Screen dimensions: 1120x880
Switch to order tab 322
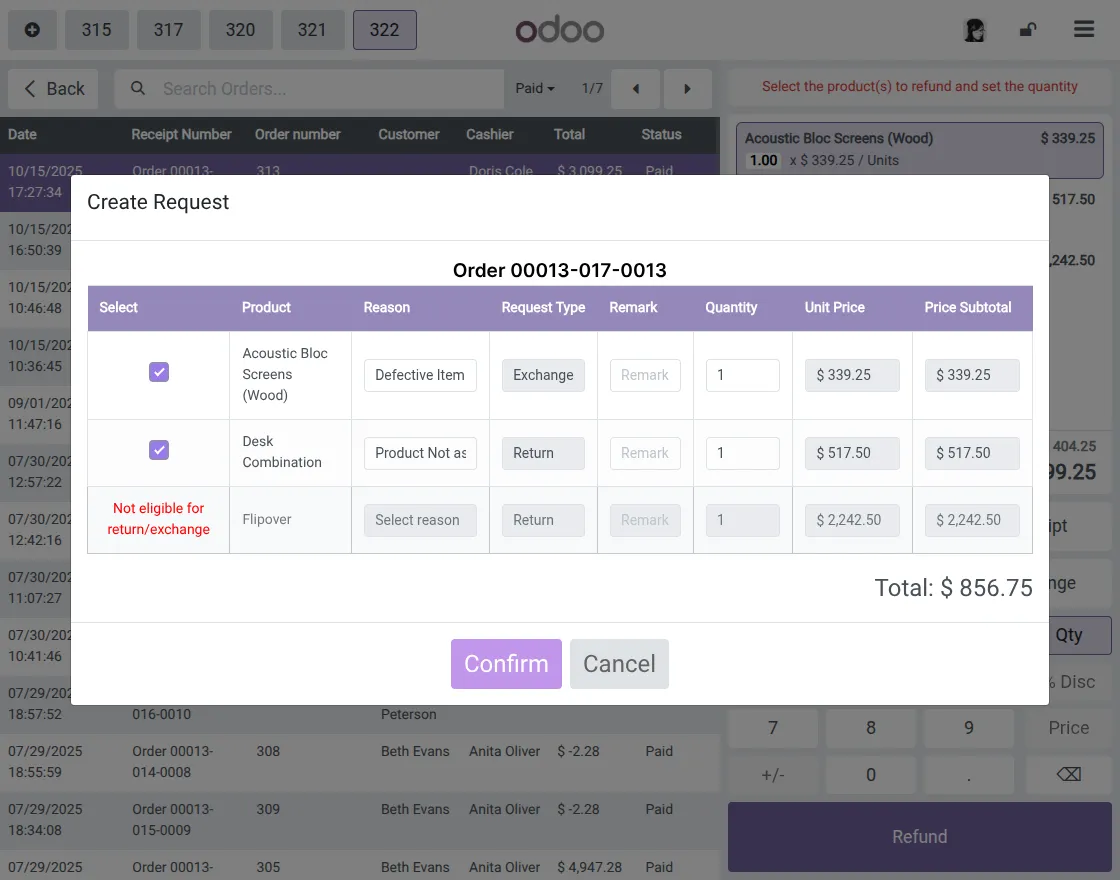tap(384, 30)
